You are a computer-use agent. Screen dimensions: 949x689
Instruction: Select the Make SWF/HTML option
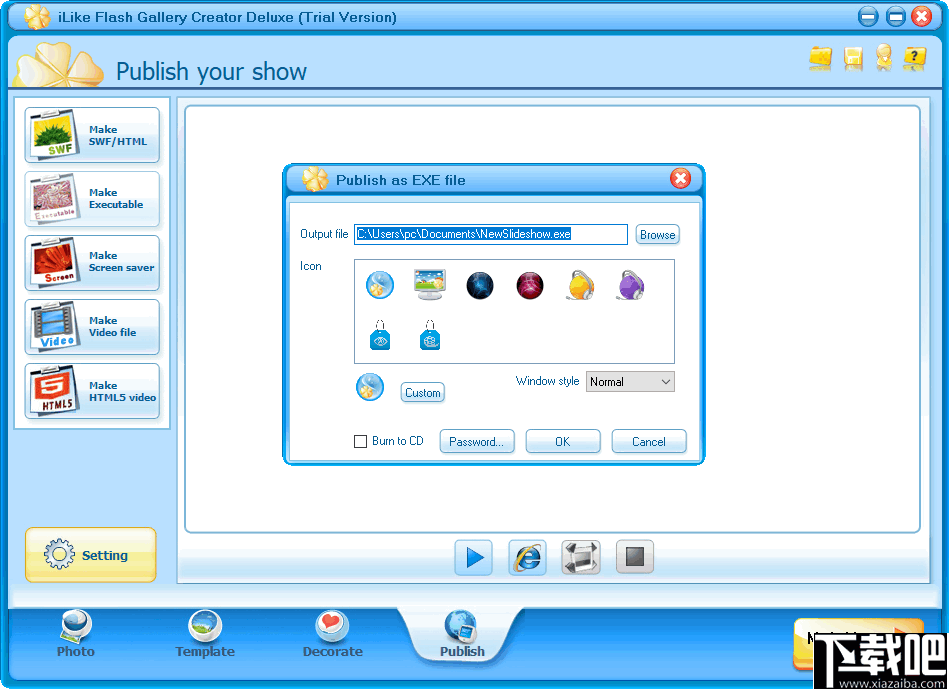[91, 135]
